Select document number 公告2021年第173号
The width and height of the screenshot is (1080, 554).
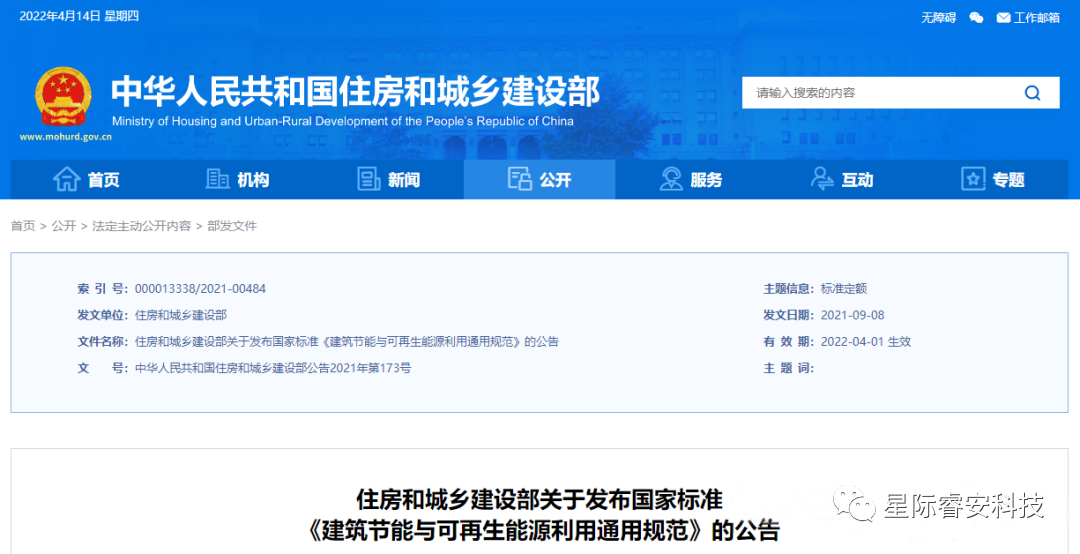357,368
